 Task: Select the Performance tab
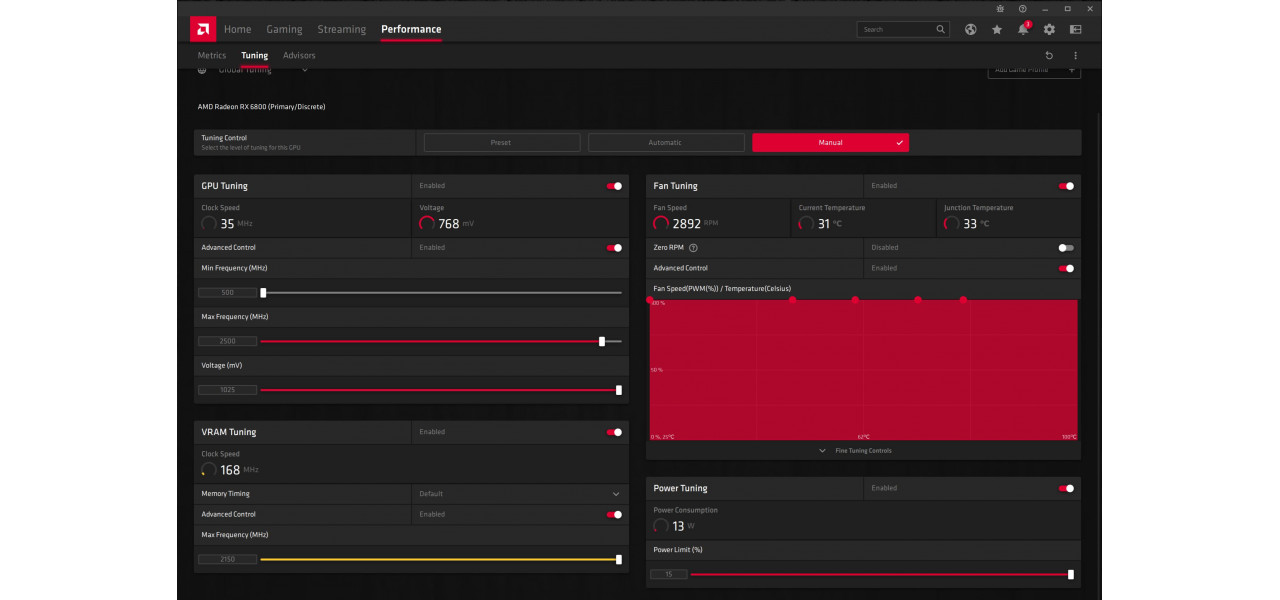[x=411, y=29]
